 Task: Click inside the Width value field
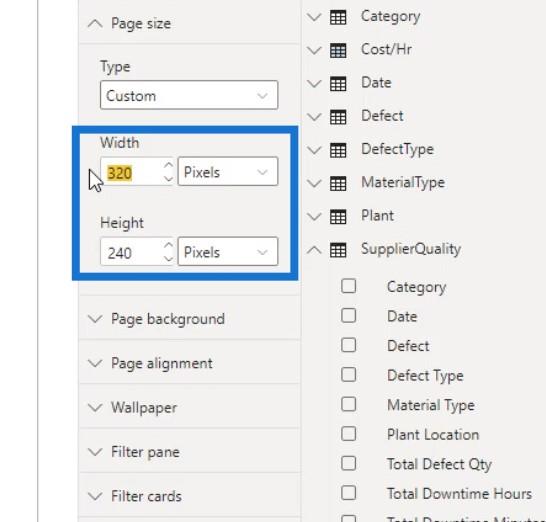(x=131, y=172)
